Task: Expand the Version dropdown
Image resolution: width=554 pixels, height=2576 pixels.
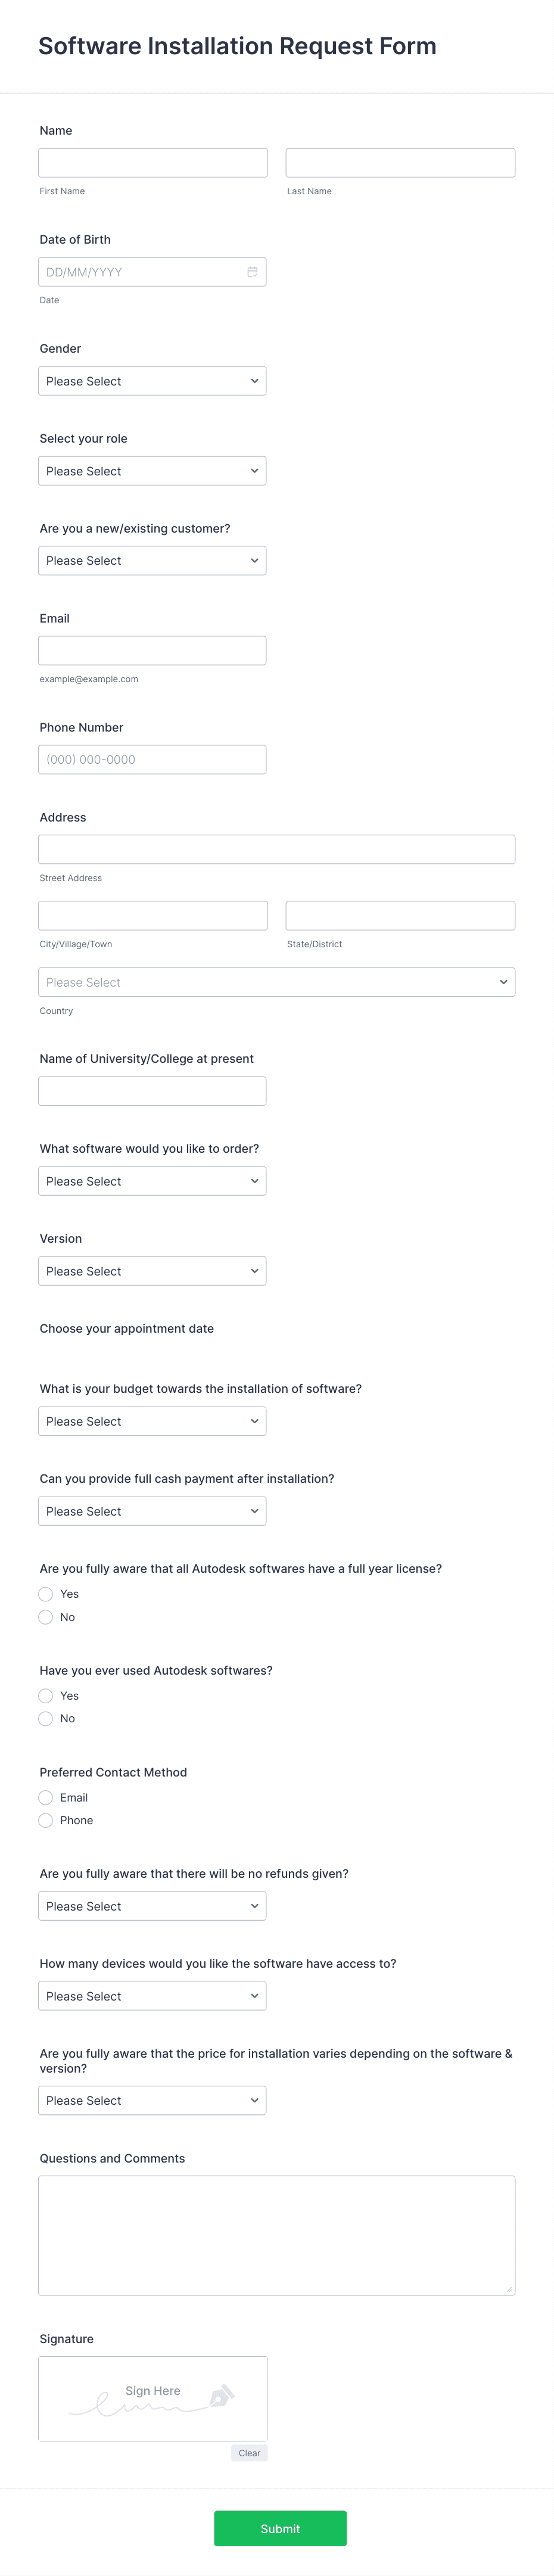Action: (152, 1270)
